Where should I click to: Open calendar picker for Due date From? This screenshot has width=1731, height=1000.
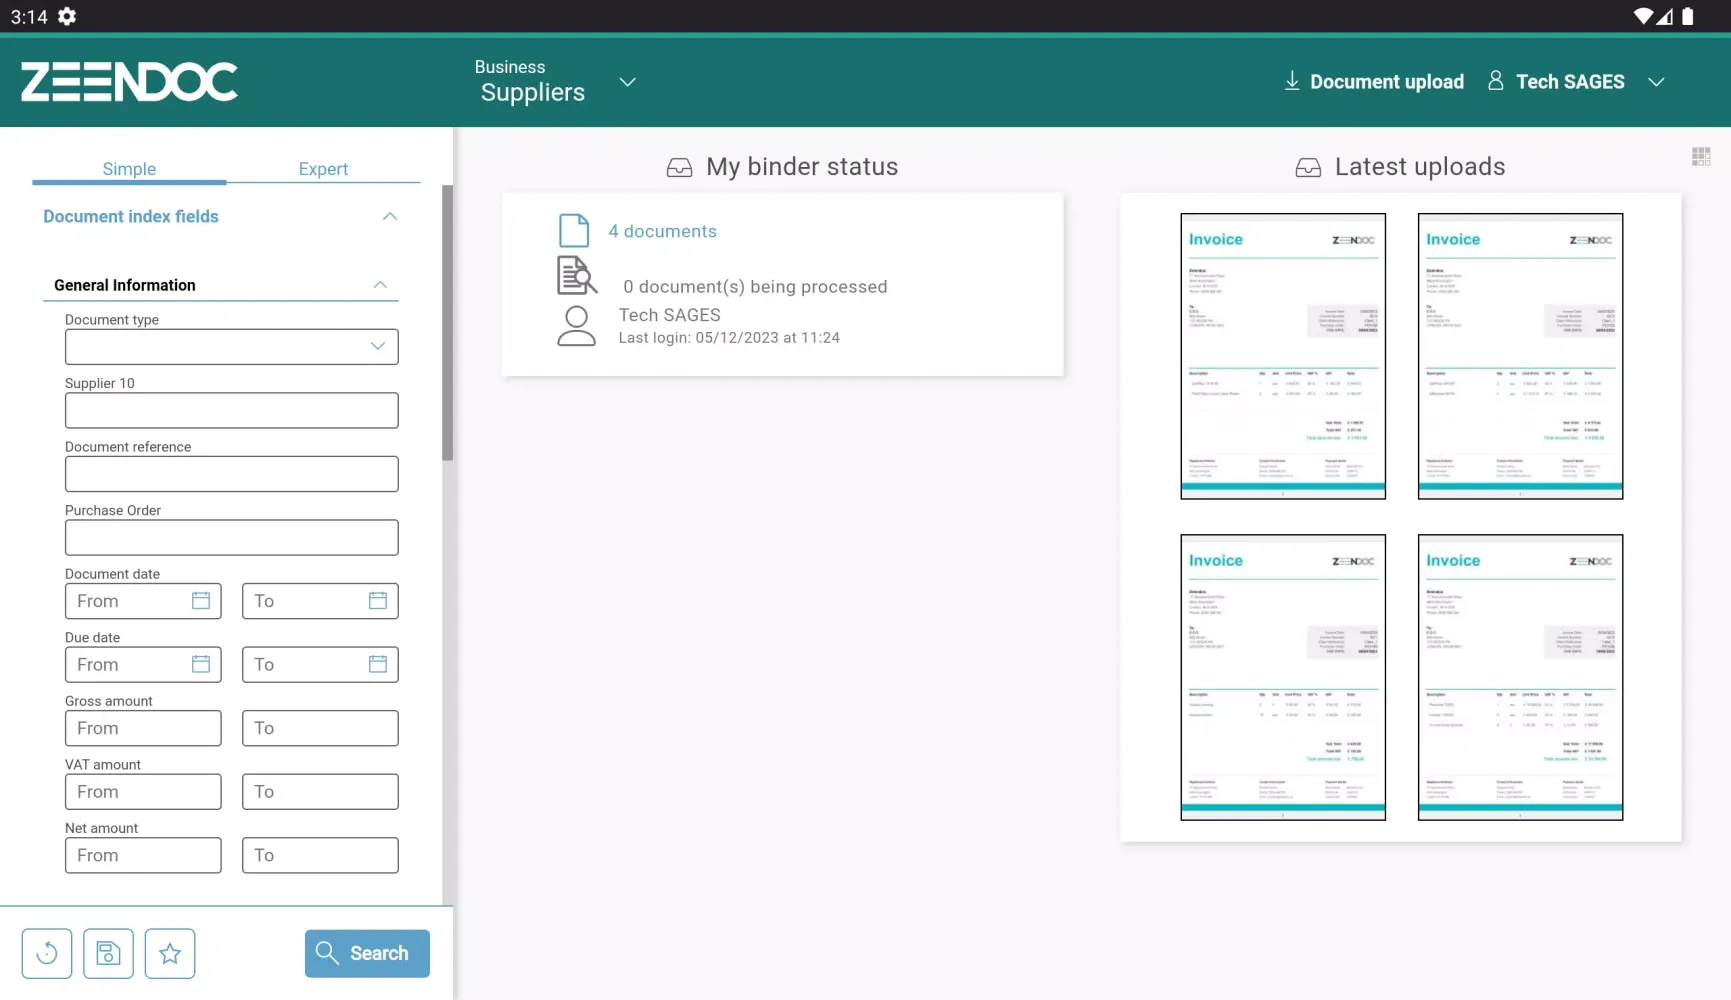click(x=201, y=664)
